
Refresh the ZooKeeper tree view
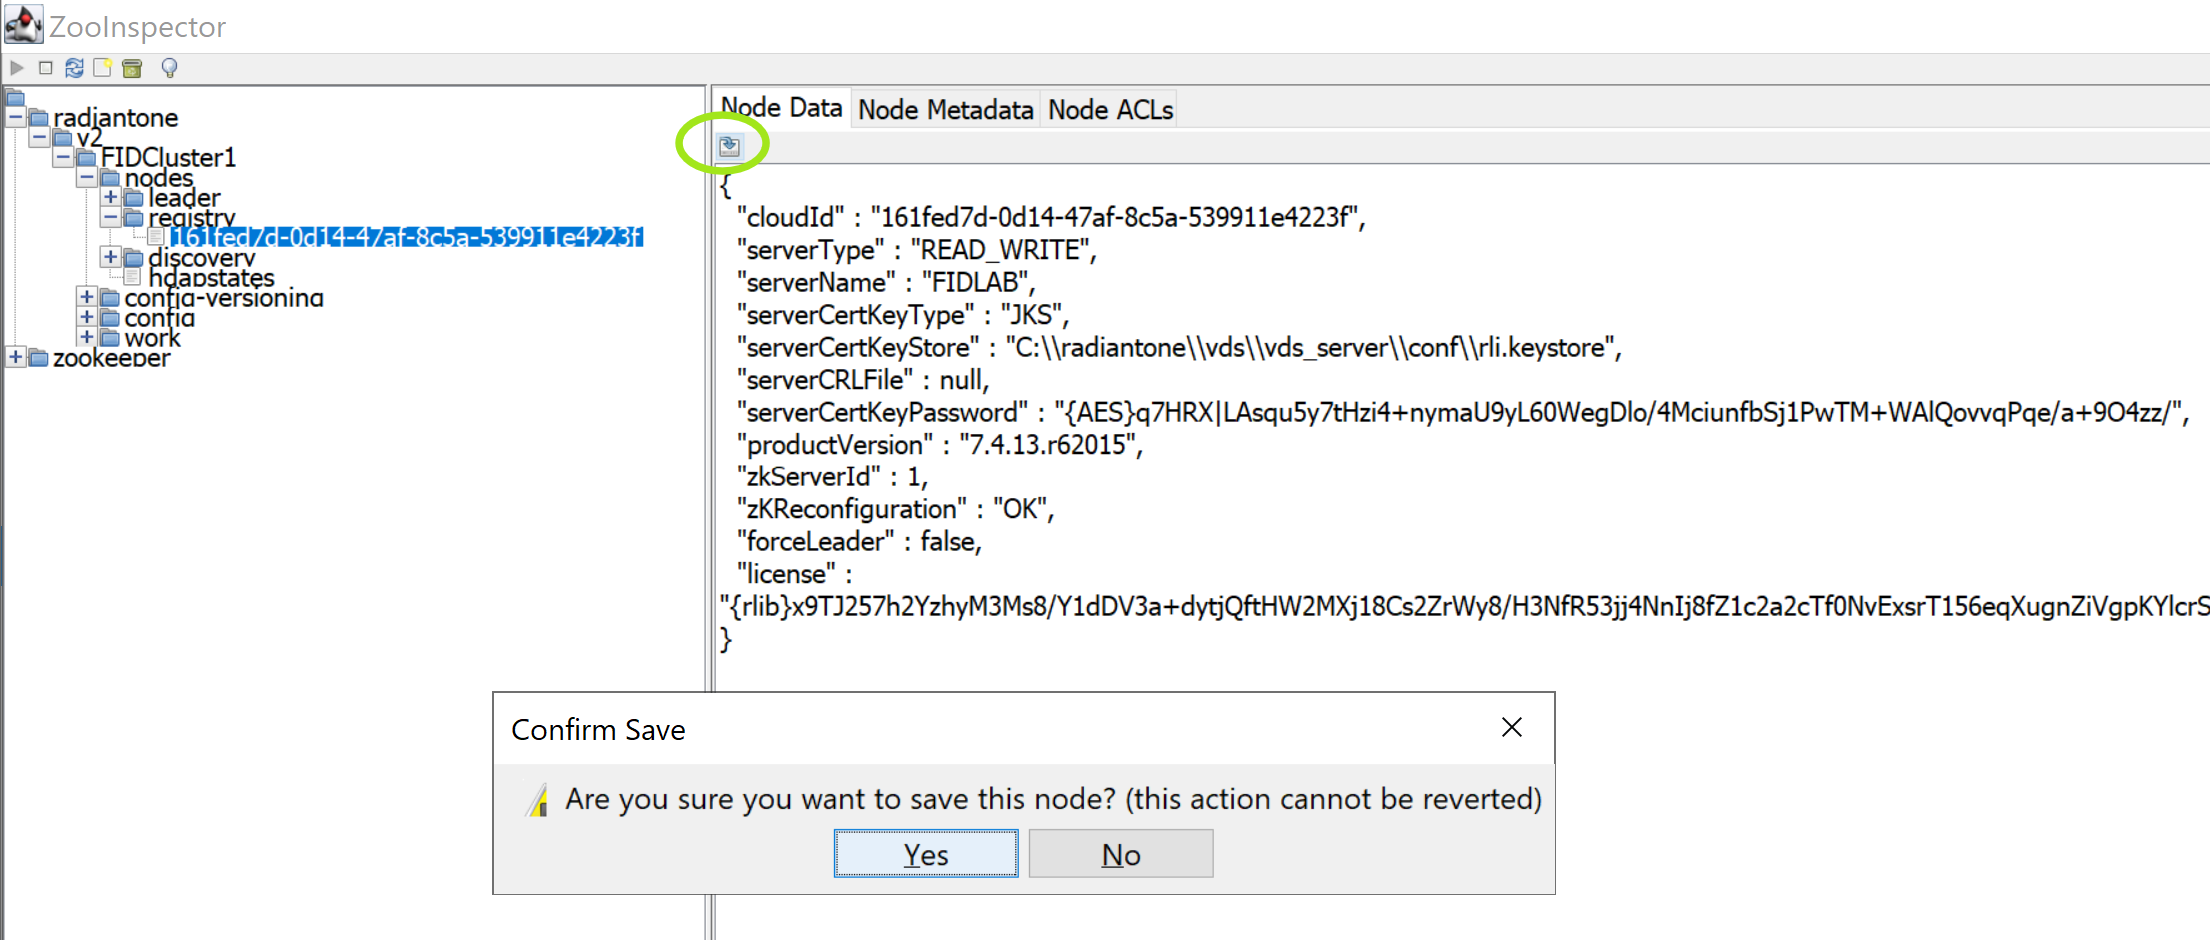coord(74,68)
